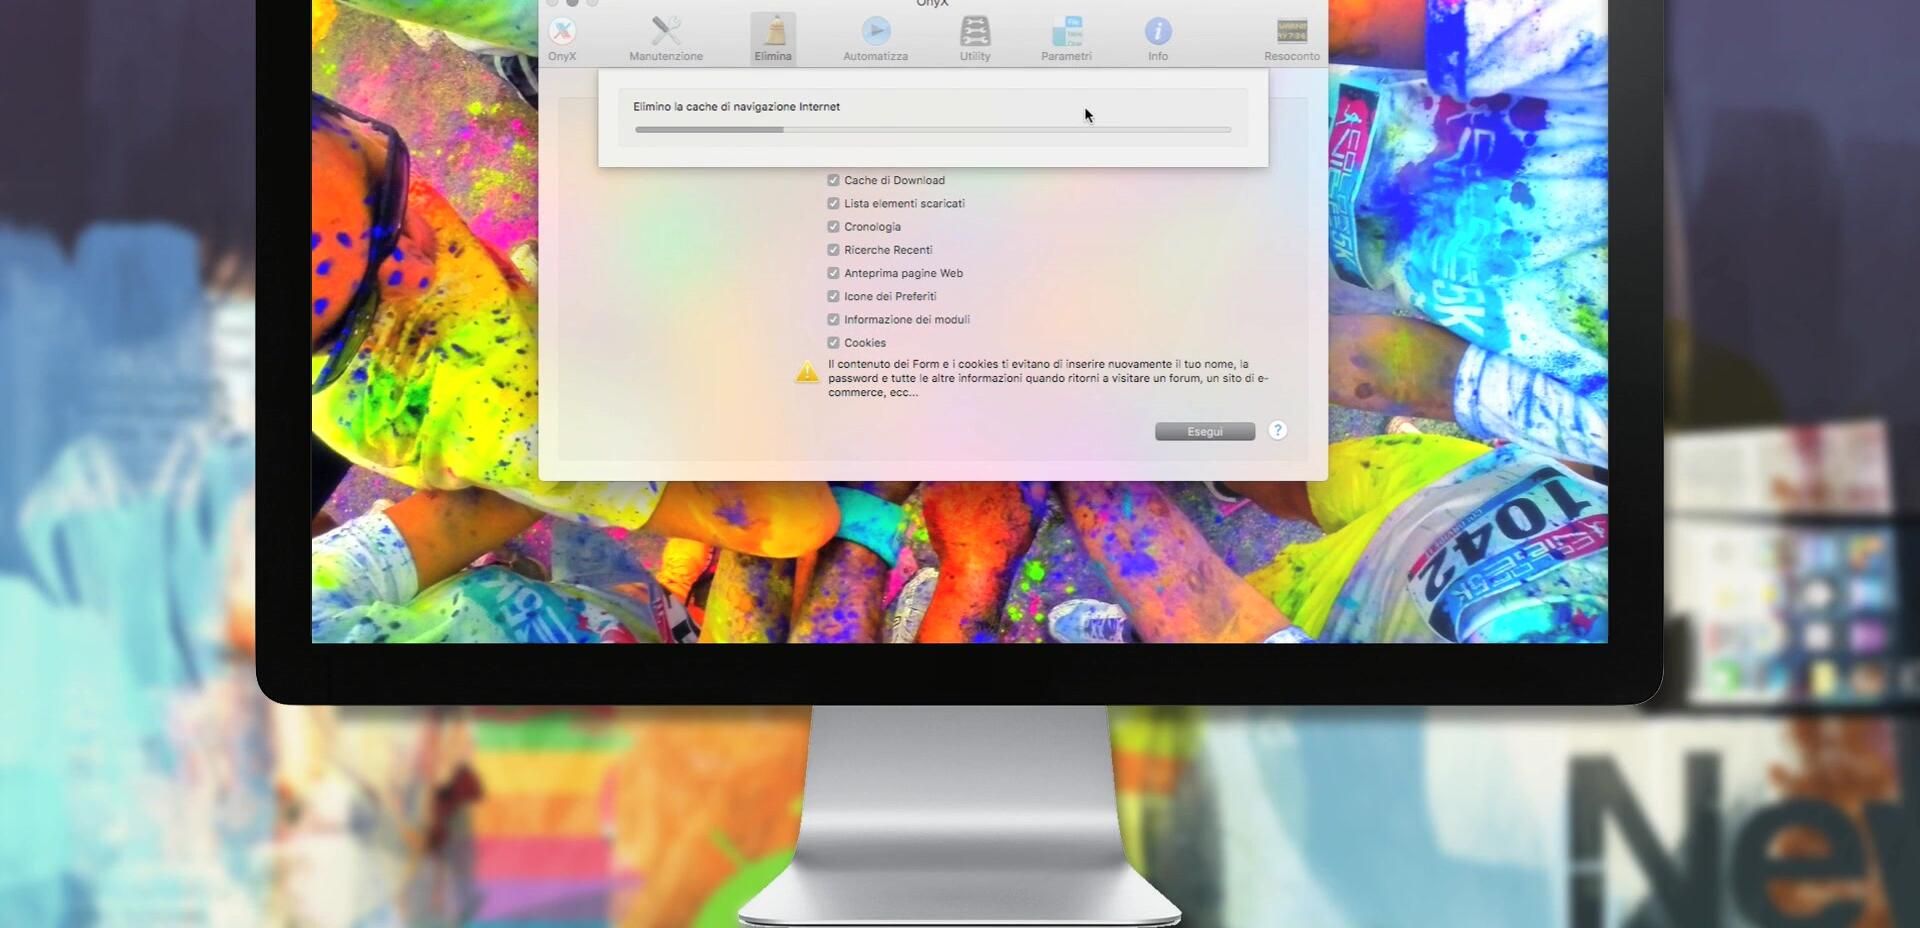Click the Esegui button

(1205, 431)
